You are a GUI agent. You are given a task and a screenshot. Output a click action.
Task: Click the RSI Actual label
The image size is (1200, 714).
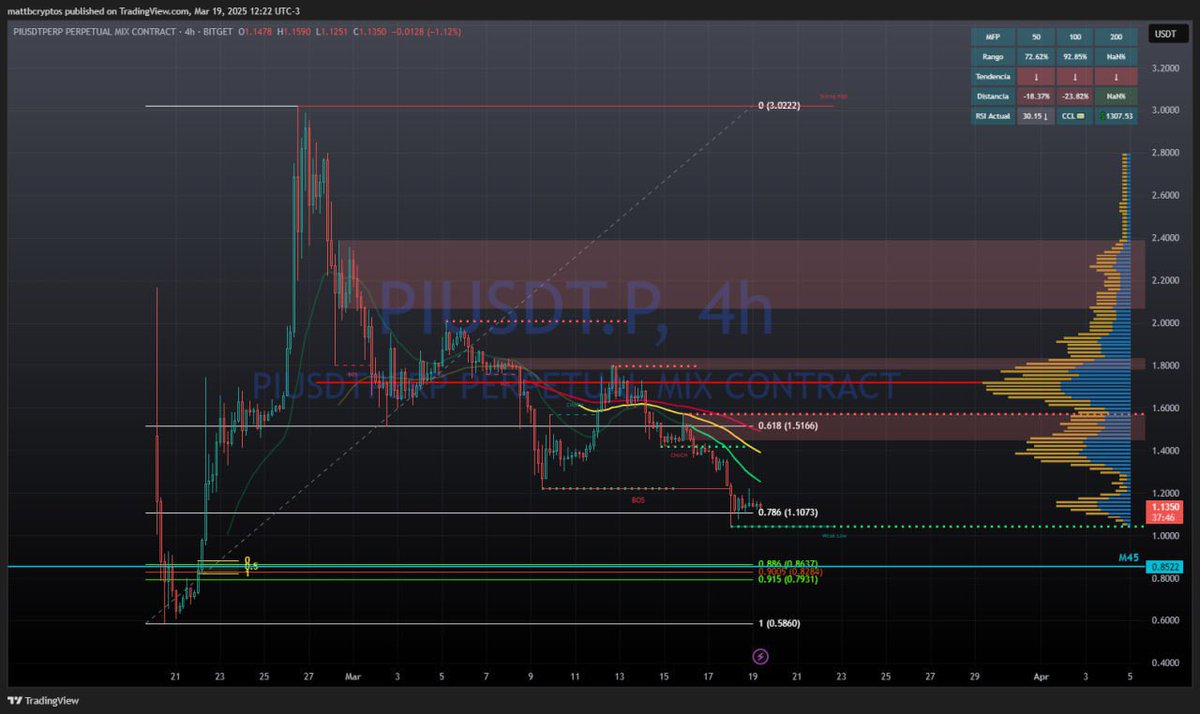(994, 116)
